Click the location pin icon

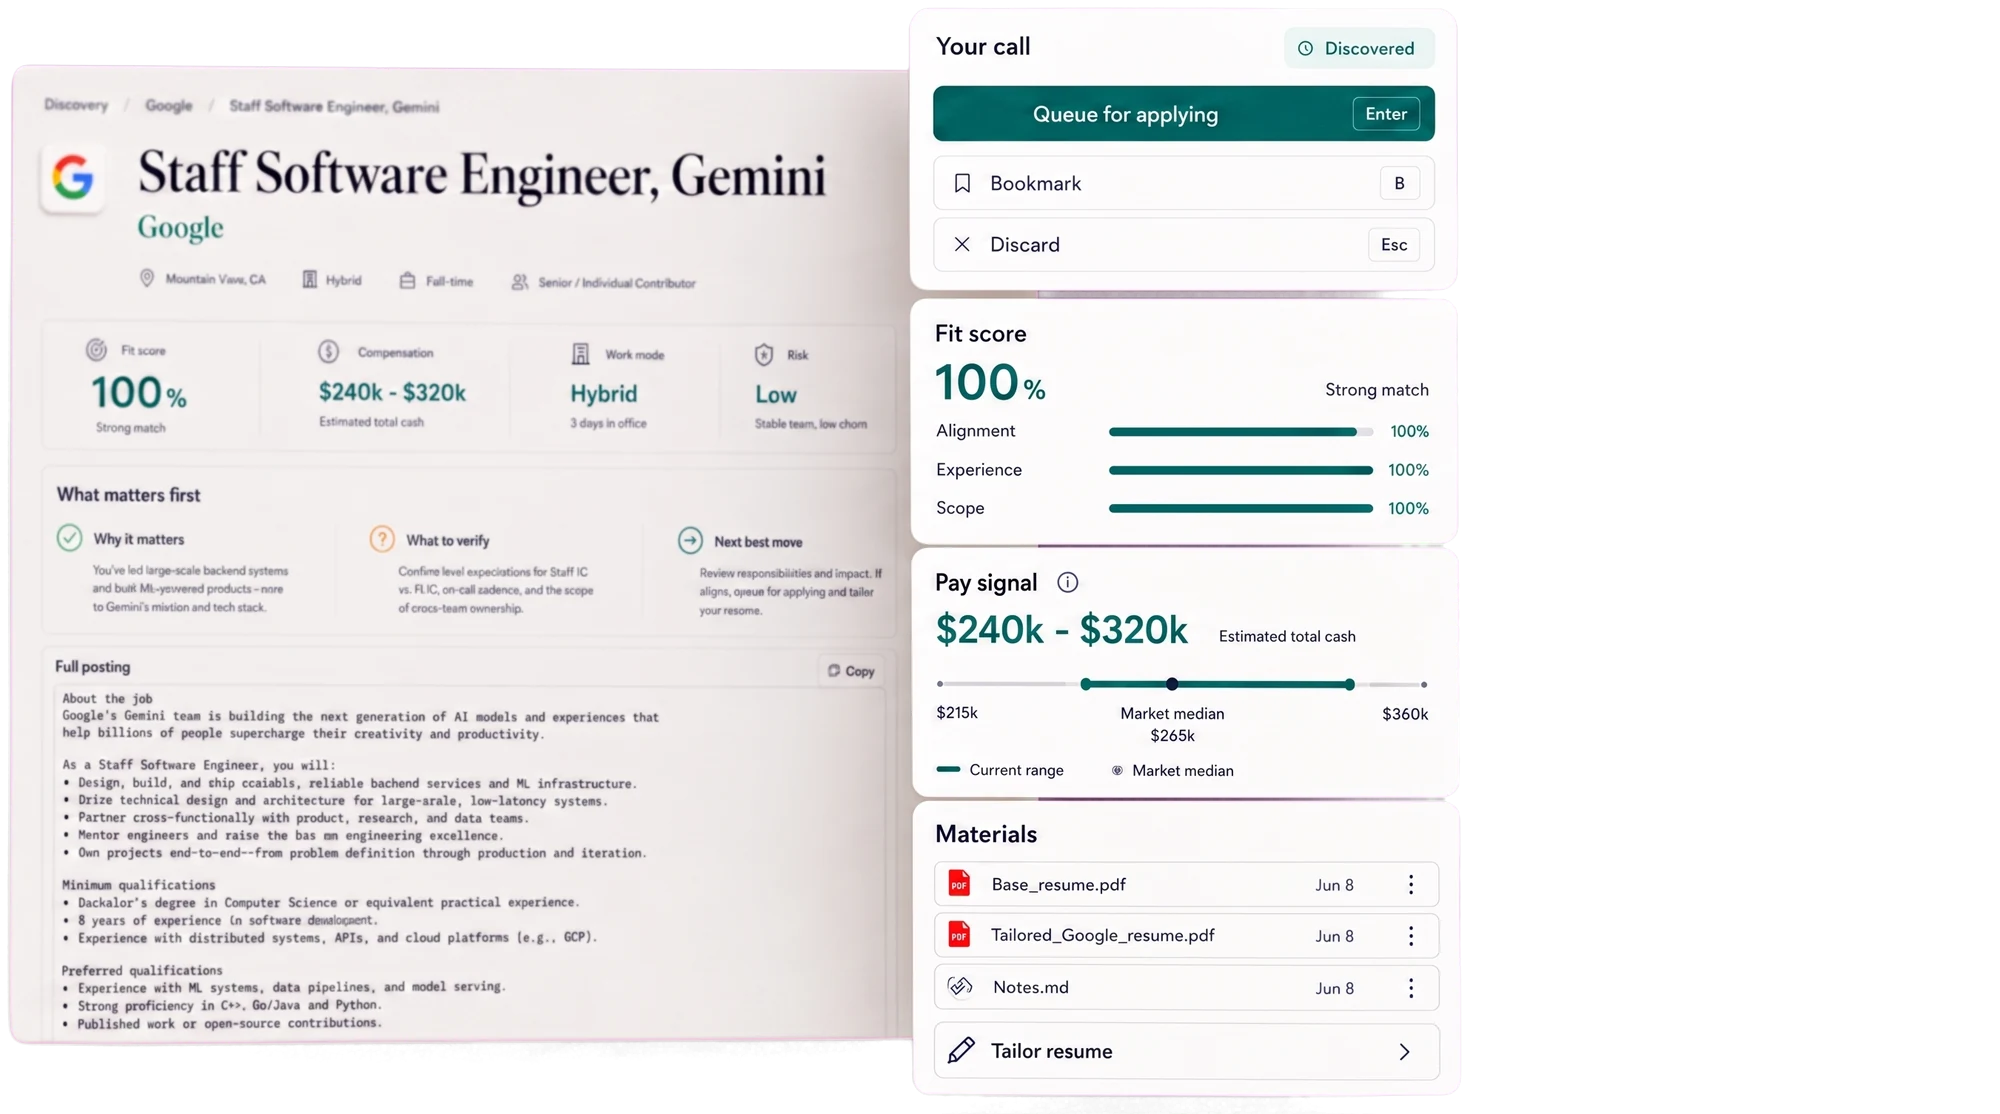click(147, 278)
